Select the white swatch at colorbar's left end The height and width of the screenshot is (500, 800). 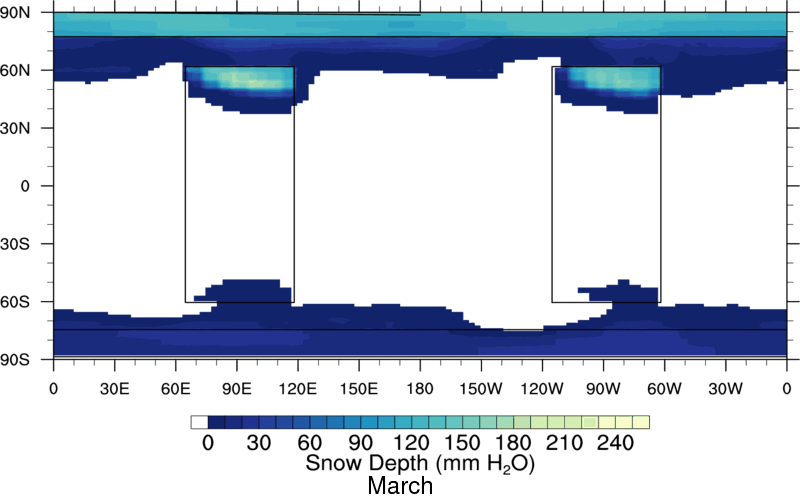(x=199, y=422)
